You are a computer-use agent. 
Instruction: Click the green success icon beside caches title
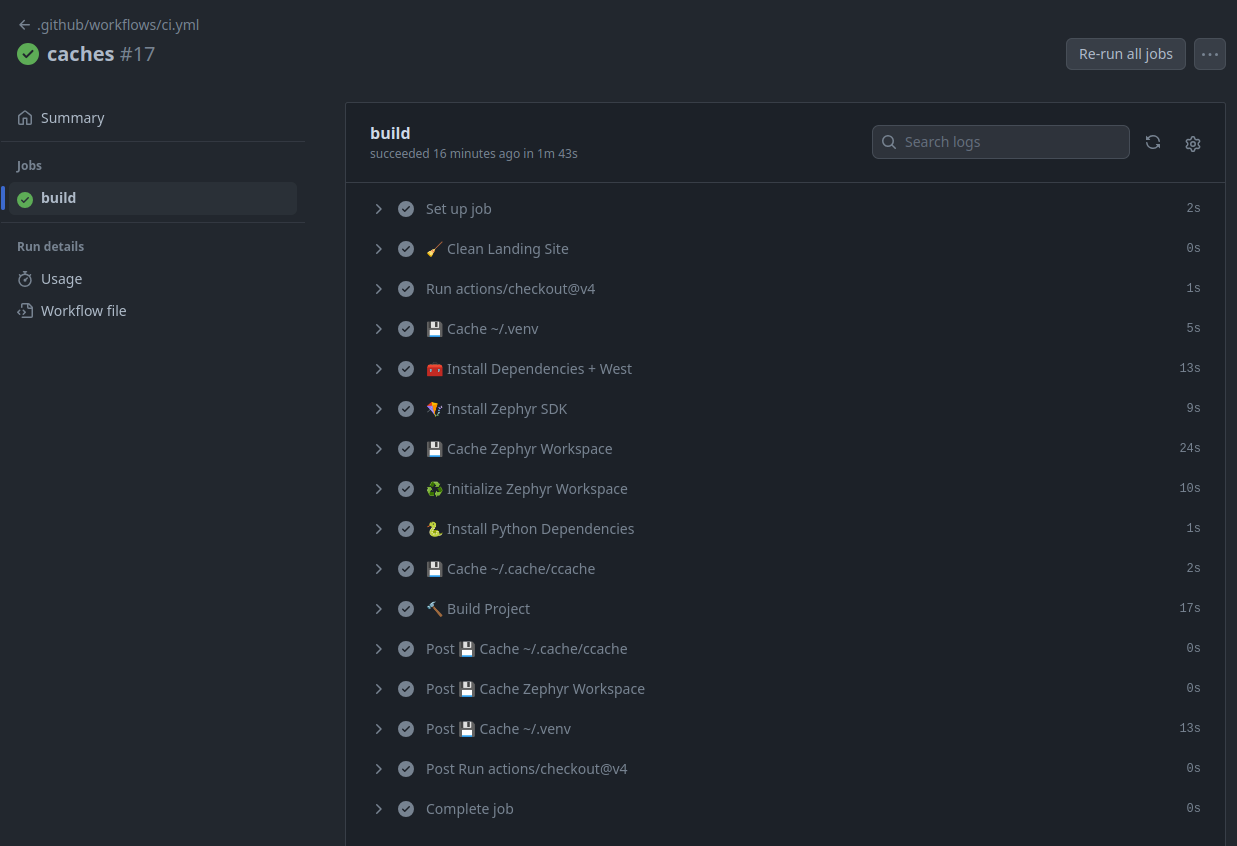[28, 54]
